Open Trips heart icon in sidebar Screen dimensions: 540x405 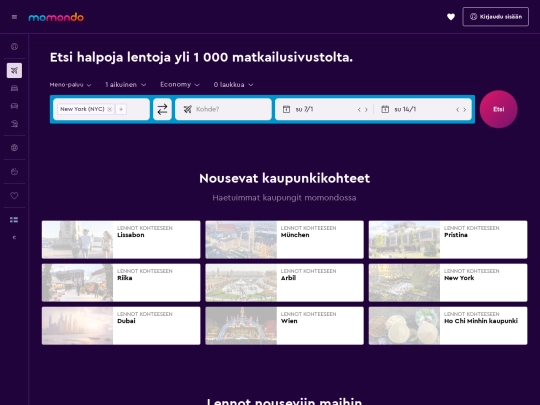point(14,196)
